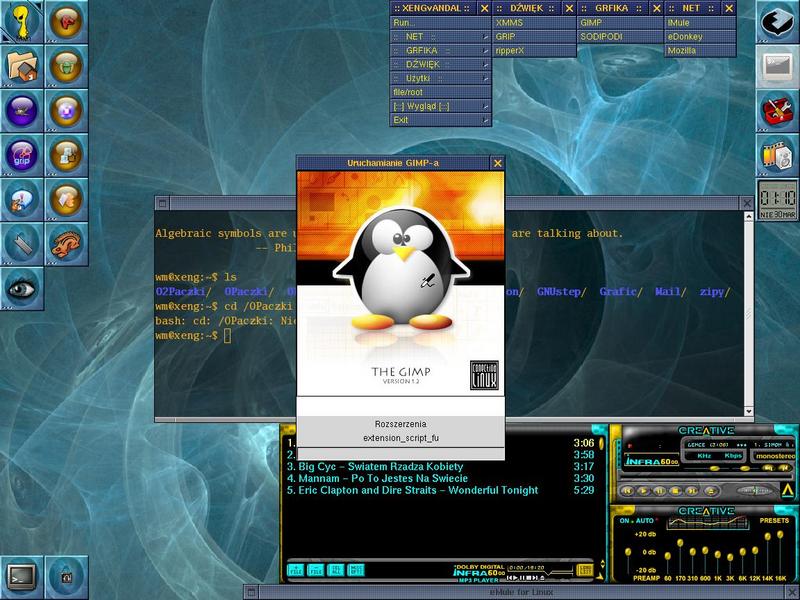Image resolution: width=800 pixels, height=600 pixels.
Task: Expand the DŹWIĘK submenu in XENGvANDAL menu
Action: point(440,64)
